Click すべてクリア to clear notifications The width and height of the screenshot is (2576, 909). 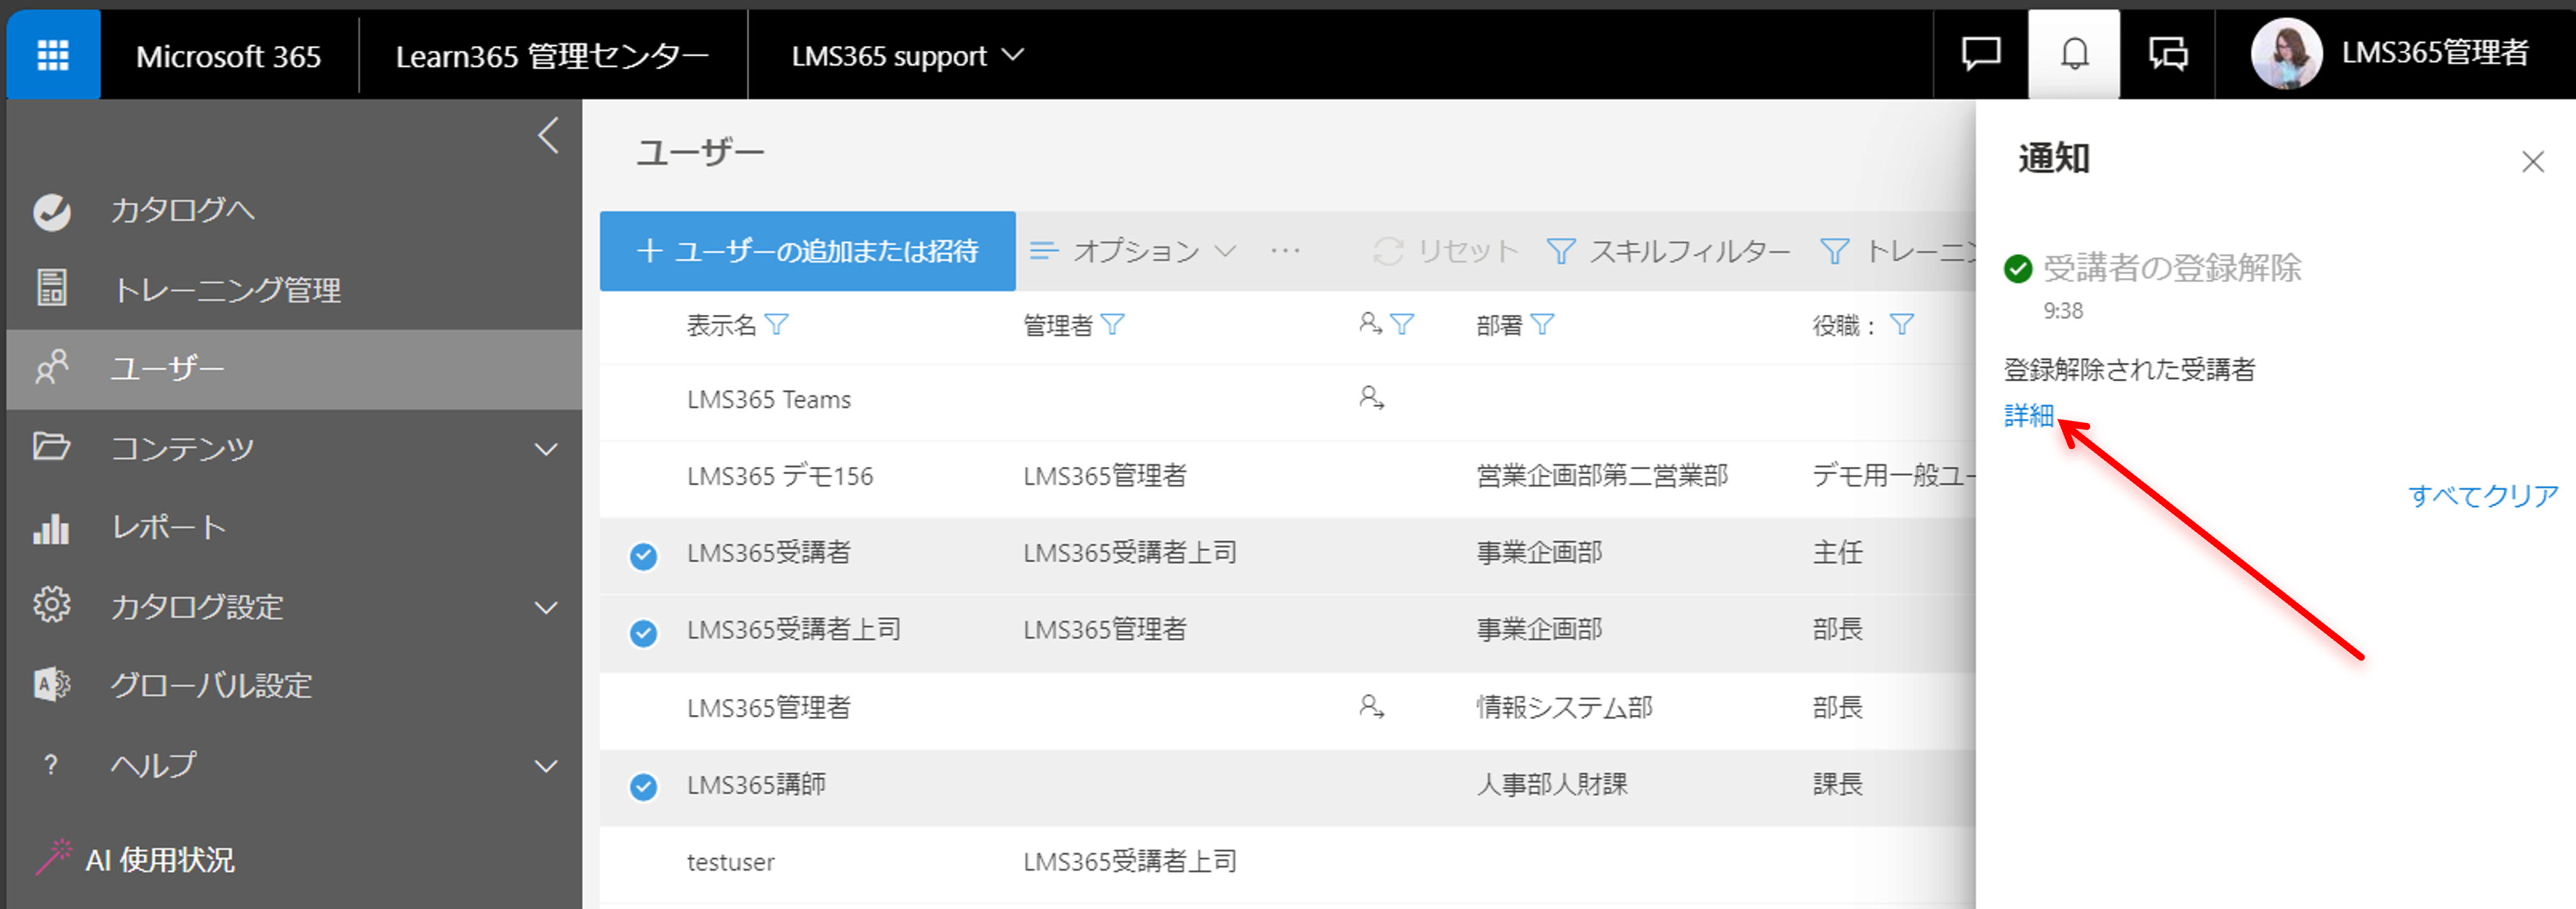(2482, 495)
